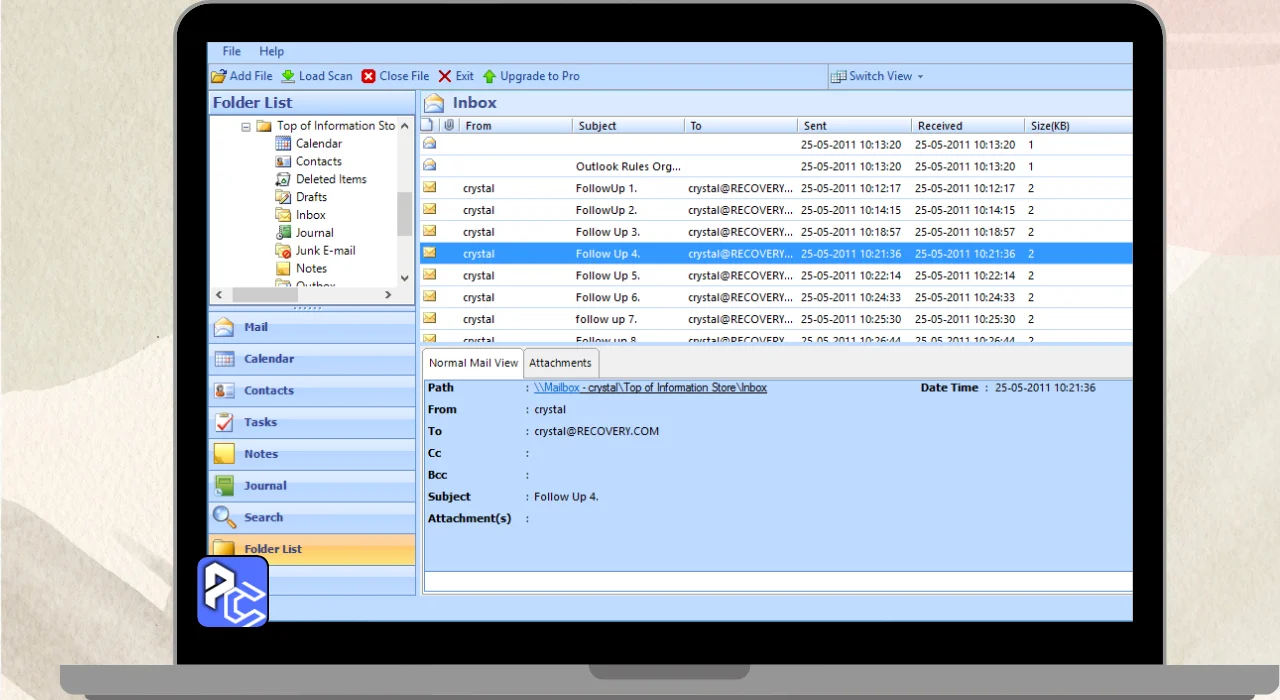Click the red Close File icon
This screenshot has width=1280, height=700.
click(369, 76)
